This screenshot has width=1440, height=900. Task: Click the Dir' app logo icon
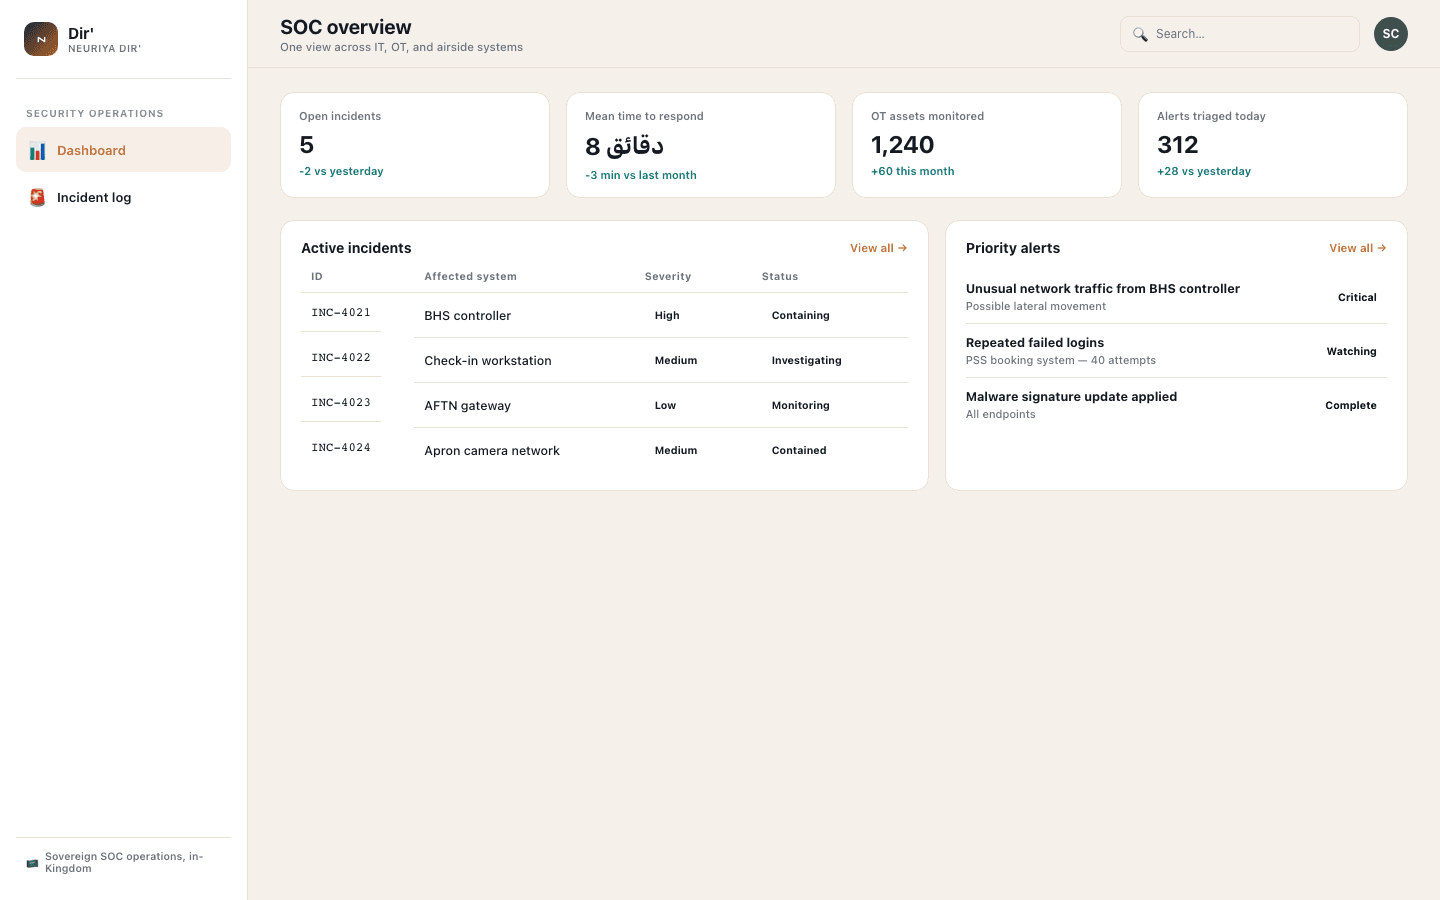click(41, 39)
